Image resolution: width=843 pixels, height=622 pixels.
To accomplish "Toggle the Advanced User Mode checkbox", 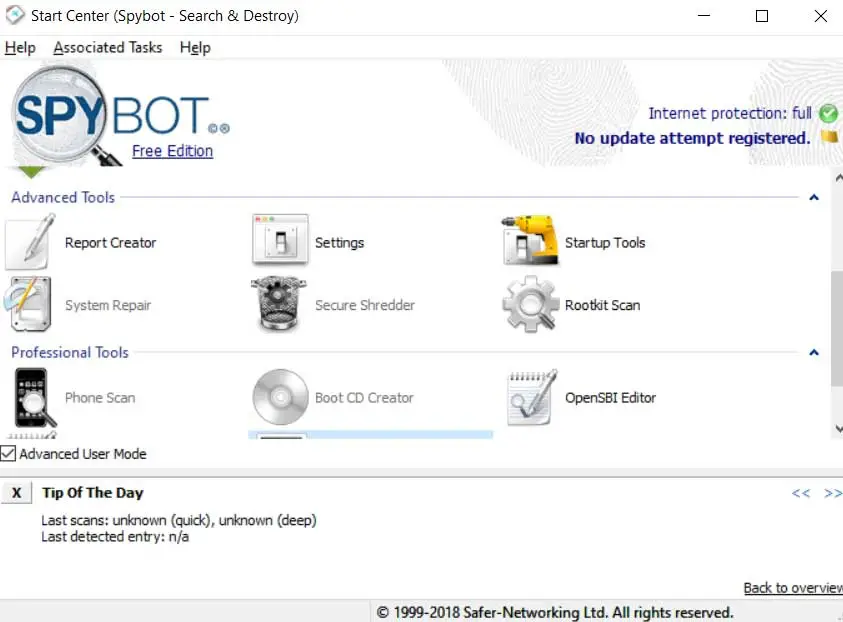I will point(8,454).
